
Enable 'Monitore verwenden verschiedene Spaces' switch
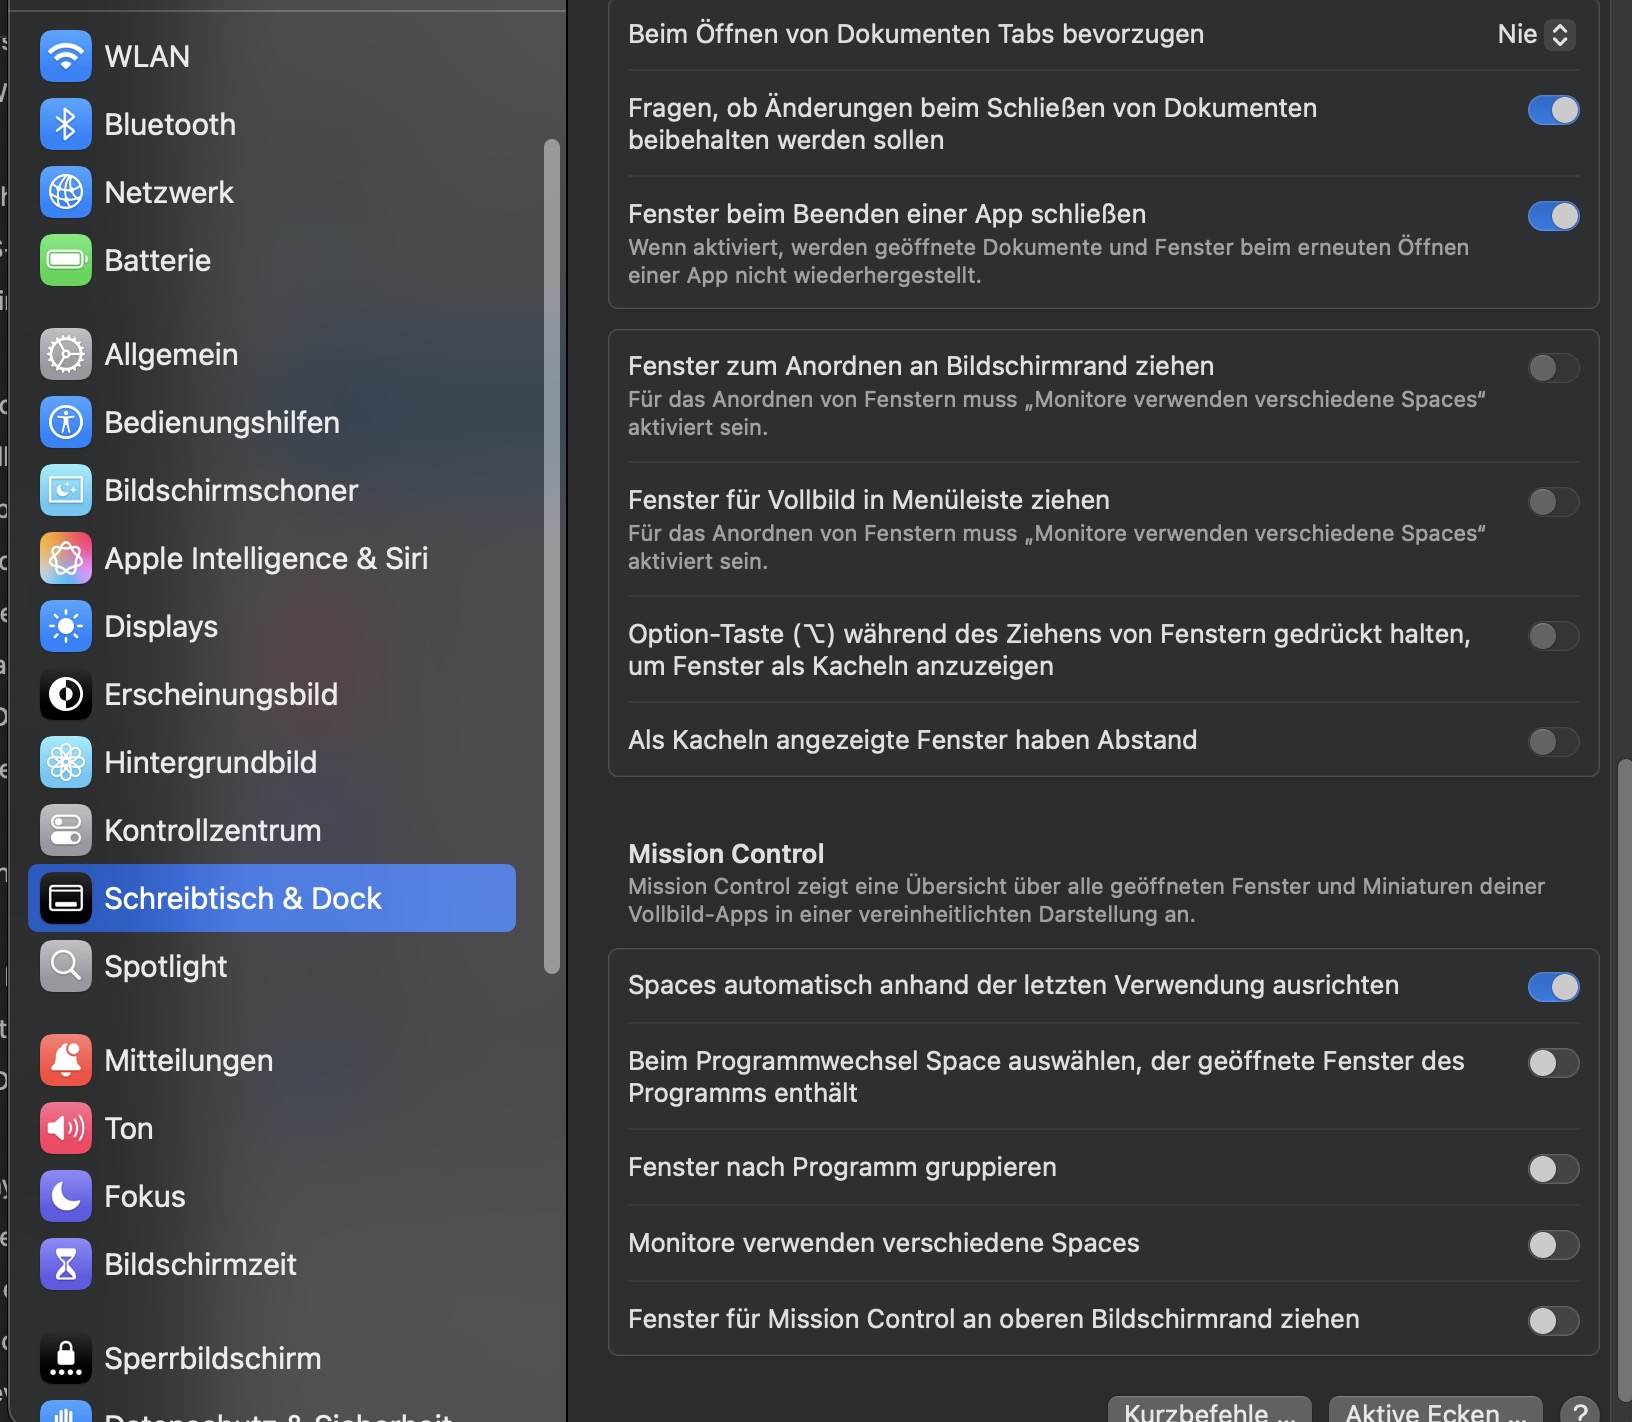pos(1553,1245)
